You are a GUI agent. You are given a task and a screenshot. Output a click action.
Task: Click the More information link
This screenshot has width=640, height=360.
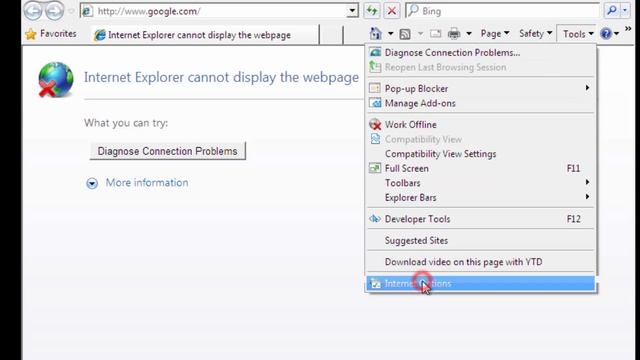(147, 182)
